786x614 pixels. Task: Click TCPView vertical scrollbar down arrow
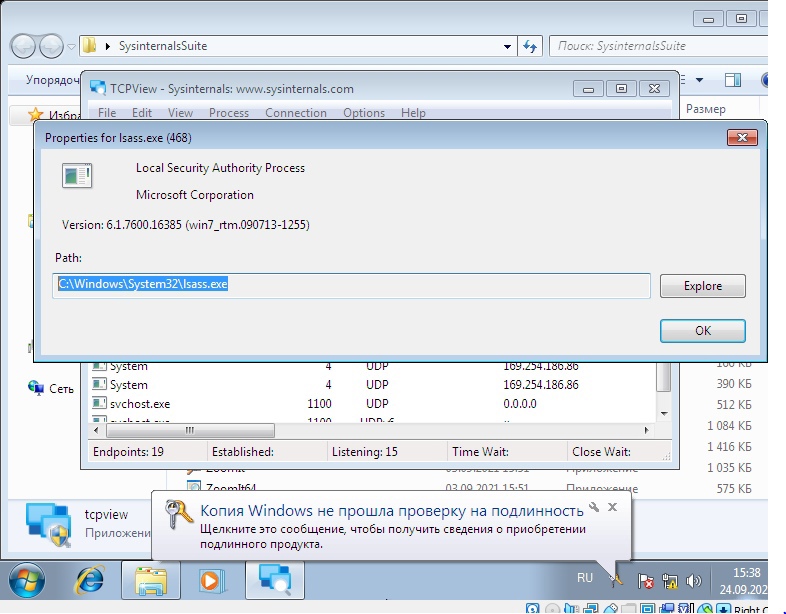tap(664, 414)
